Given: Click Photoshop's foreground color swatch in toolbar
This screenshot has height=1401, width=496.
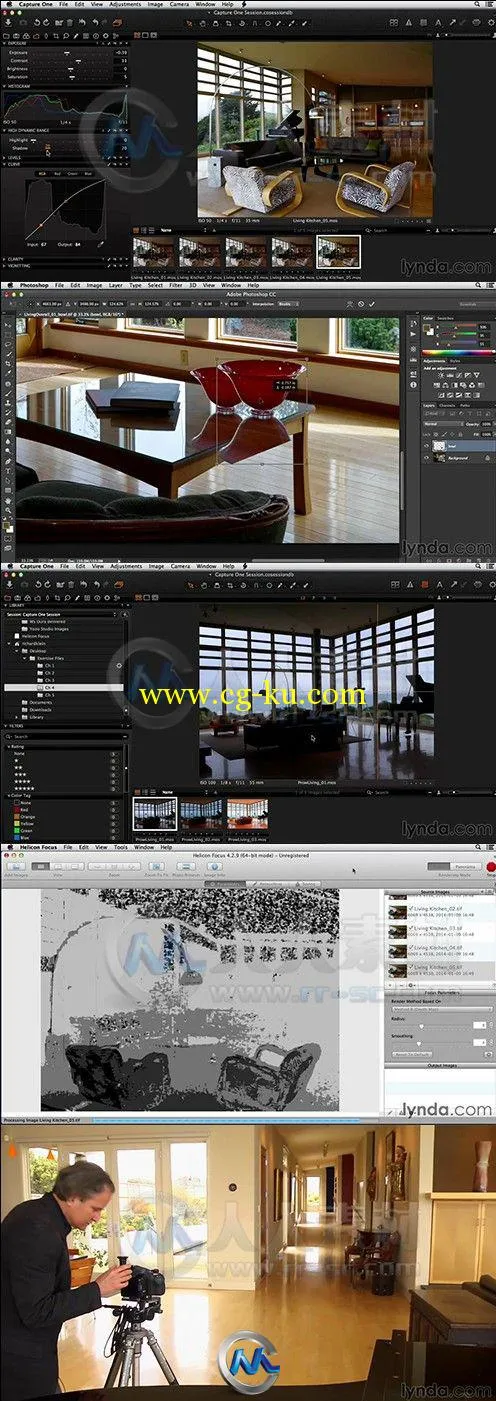Looking at the screenshot, I should coord(6,525).
